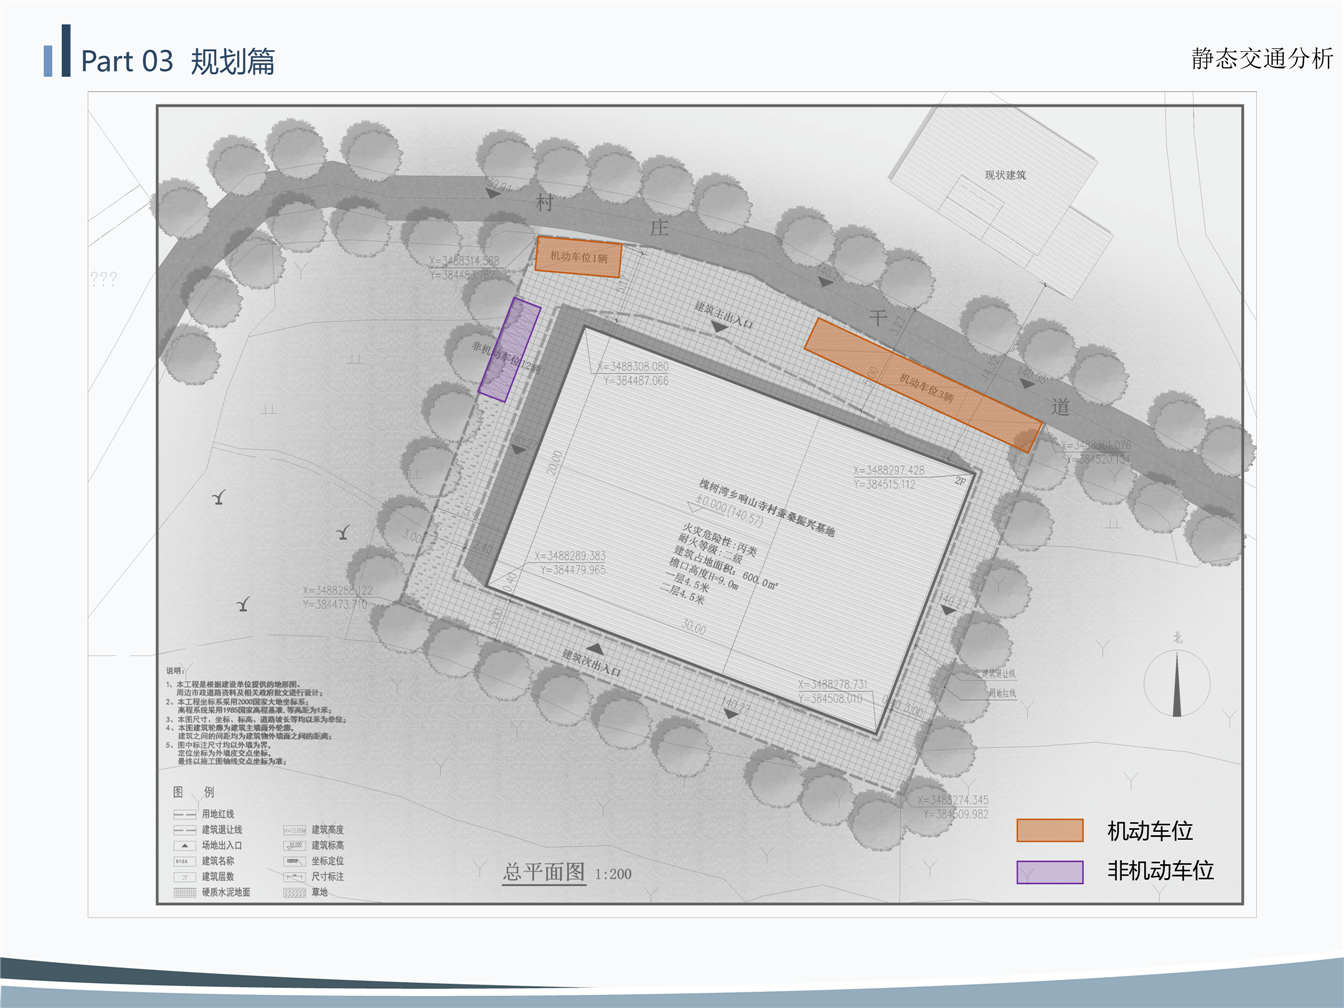Click the '檐口高度H=9.0m' text line
Image resolution: width=1344 pixels, height=1008 pixels.
coord(704,573)
